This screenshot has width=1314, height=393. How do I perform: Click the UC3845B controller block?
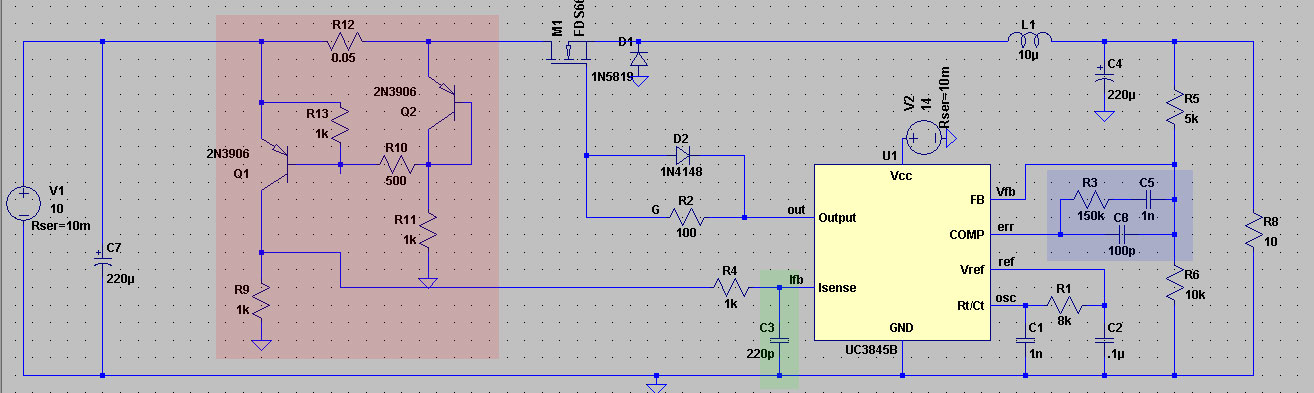[902, 252]
